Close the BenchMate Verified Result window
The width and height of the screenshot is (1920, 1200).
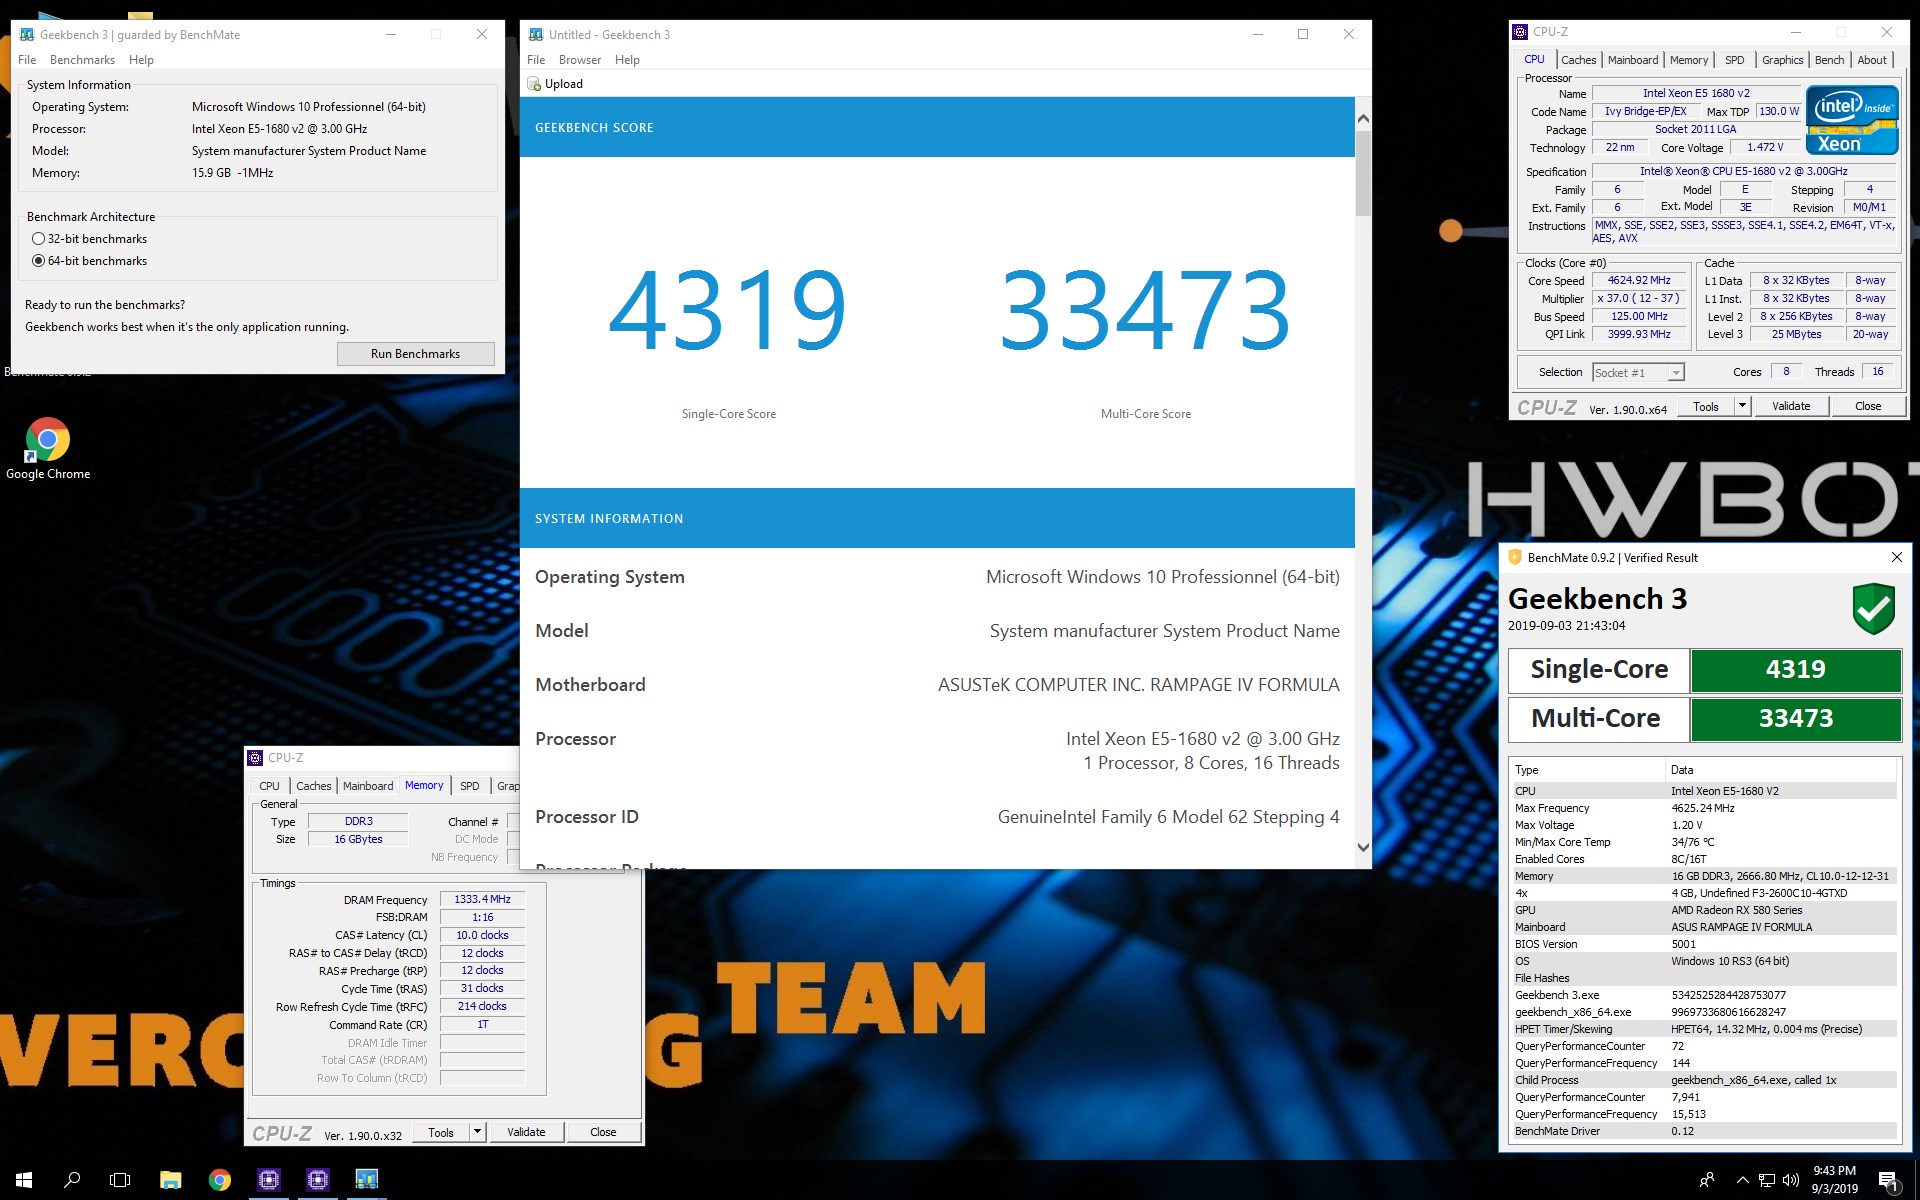[1896, 557]
